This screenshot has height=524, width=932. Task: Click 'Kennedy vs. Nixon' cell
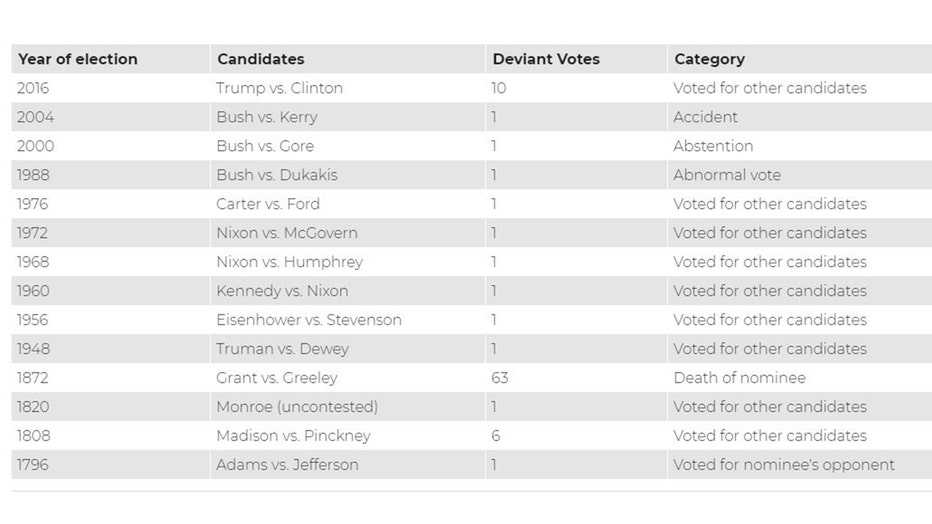[282, 291]
